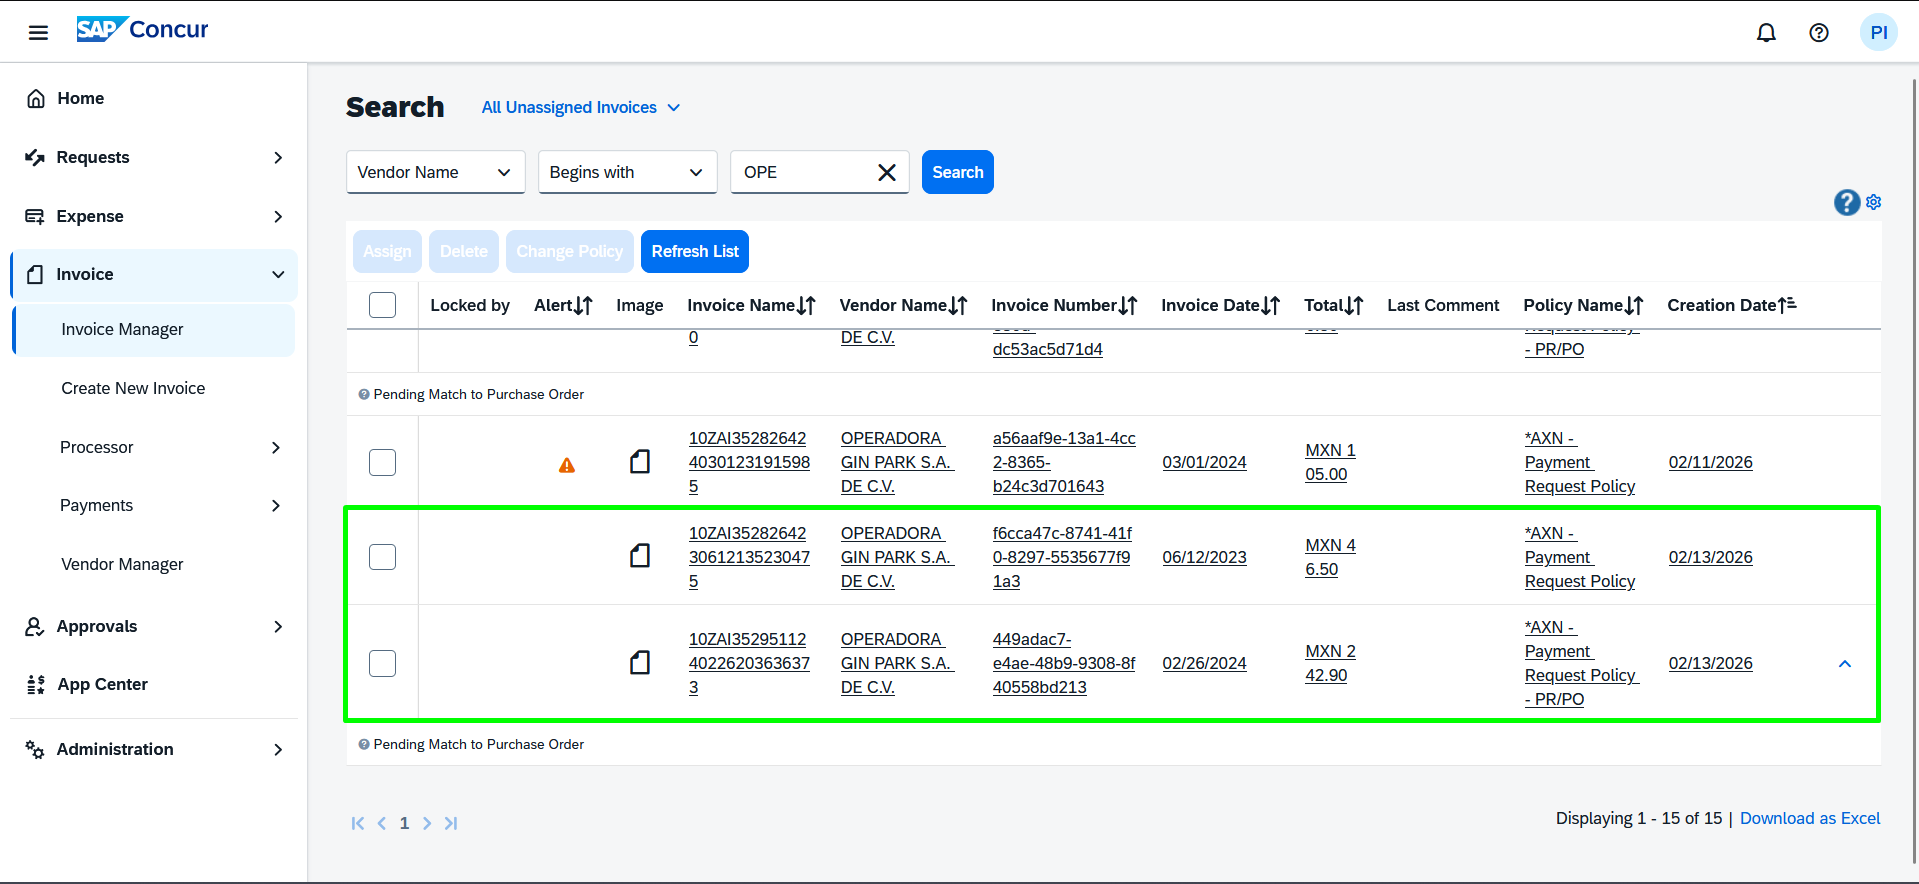Check the invoice dated 02/26/2024
This screenshot has height=884, width=1919.
click(382, 663)
